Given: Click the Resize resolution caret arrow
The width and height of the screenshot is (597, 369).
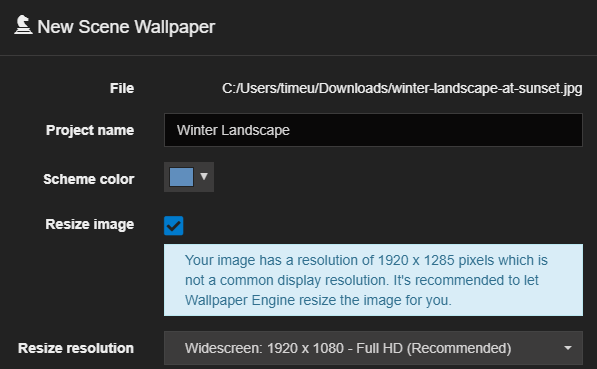Looking at the screenshot, I should coord(568,348).
